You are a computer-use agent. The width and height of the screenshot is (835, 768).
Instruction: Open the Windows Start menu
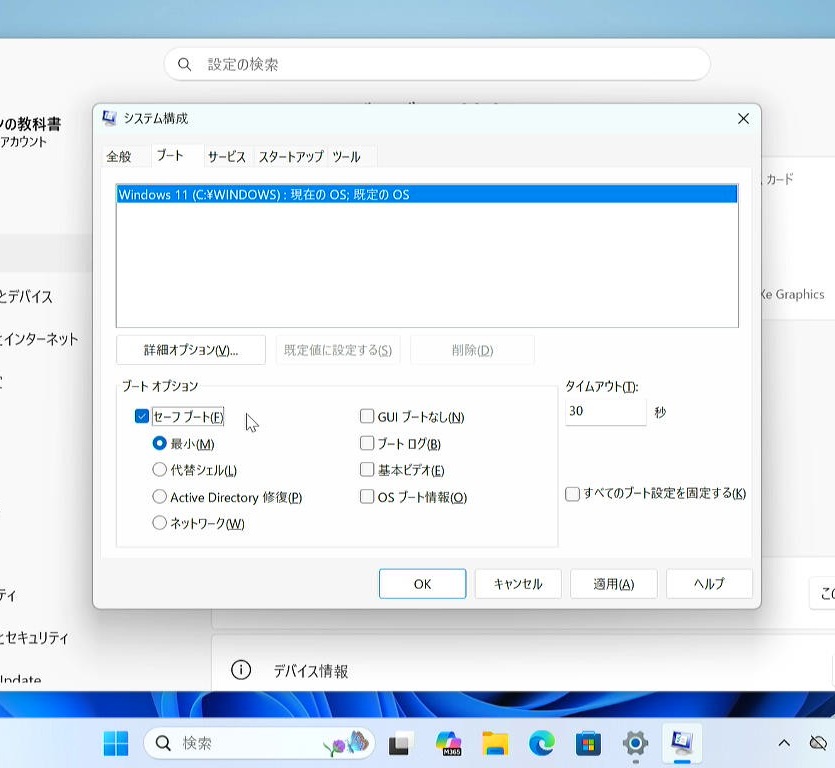click(x=116, y=743)
